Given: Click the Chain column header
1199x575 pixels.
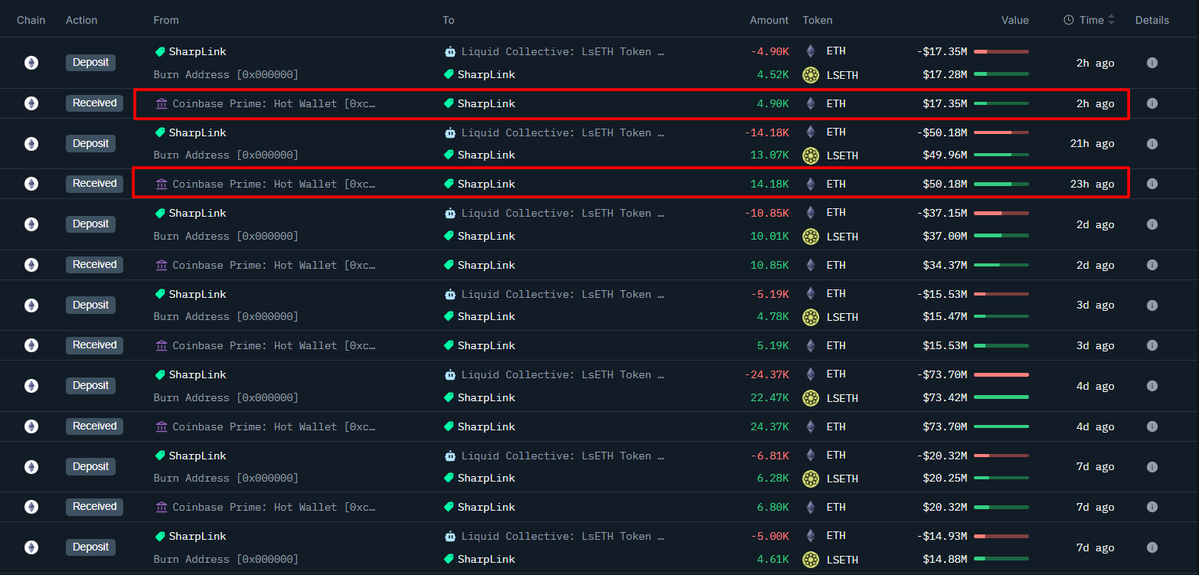Looking at the screenshot, I should pos(31,20).
